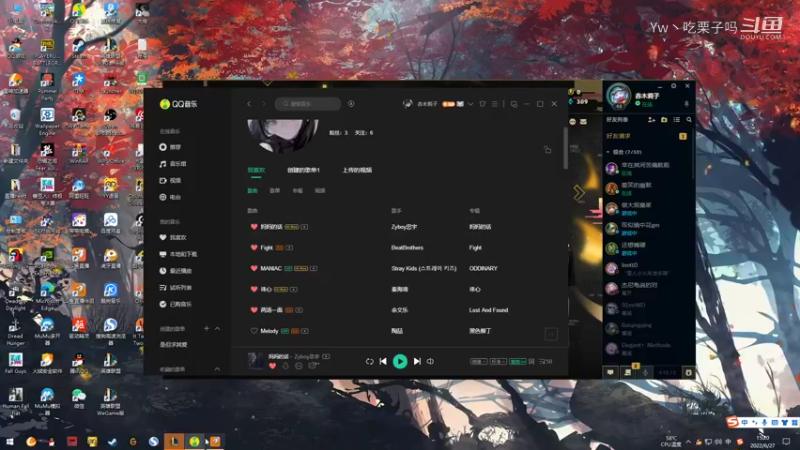Toggle loop playback mode in player bar
This screenshot has height=450, width=800.
[369, 361]
